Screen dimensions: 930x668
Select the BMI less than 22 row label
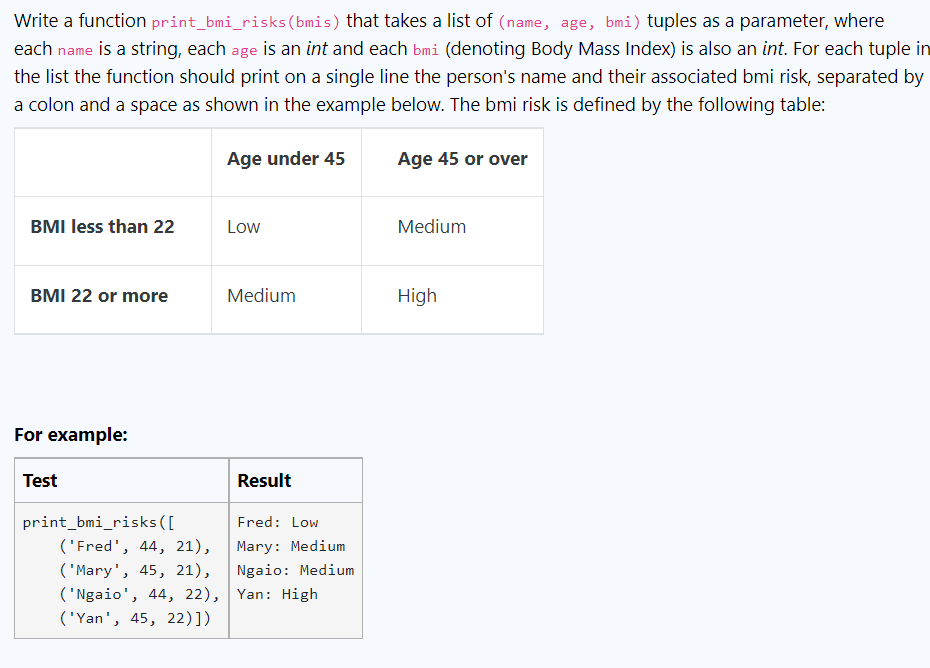[x=102, y=226]
